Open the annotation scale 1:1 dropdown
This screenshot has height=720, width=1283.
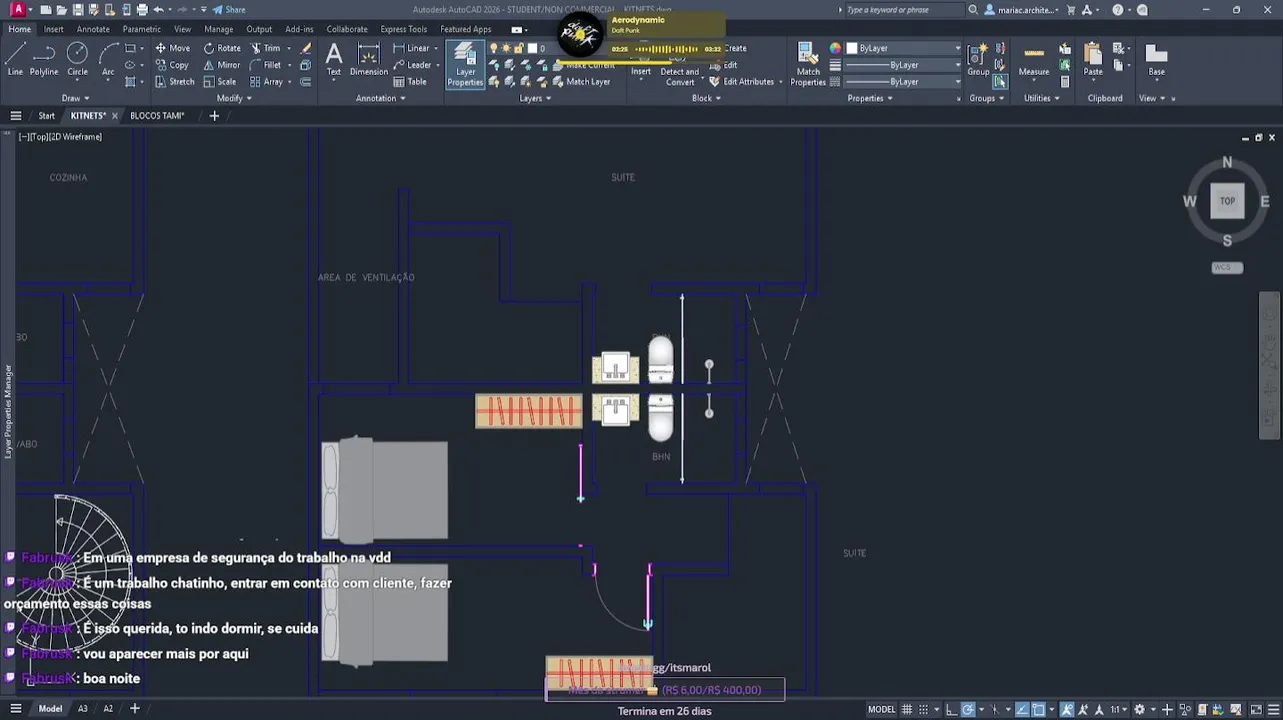(x=1117, y=709)
